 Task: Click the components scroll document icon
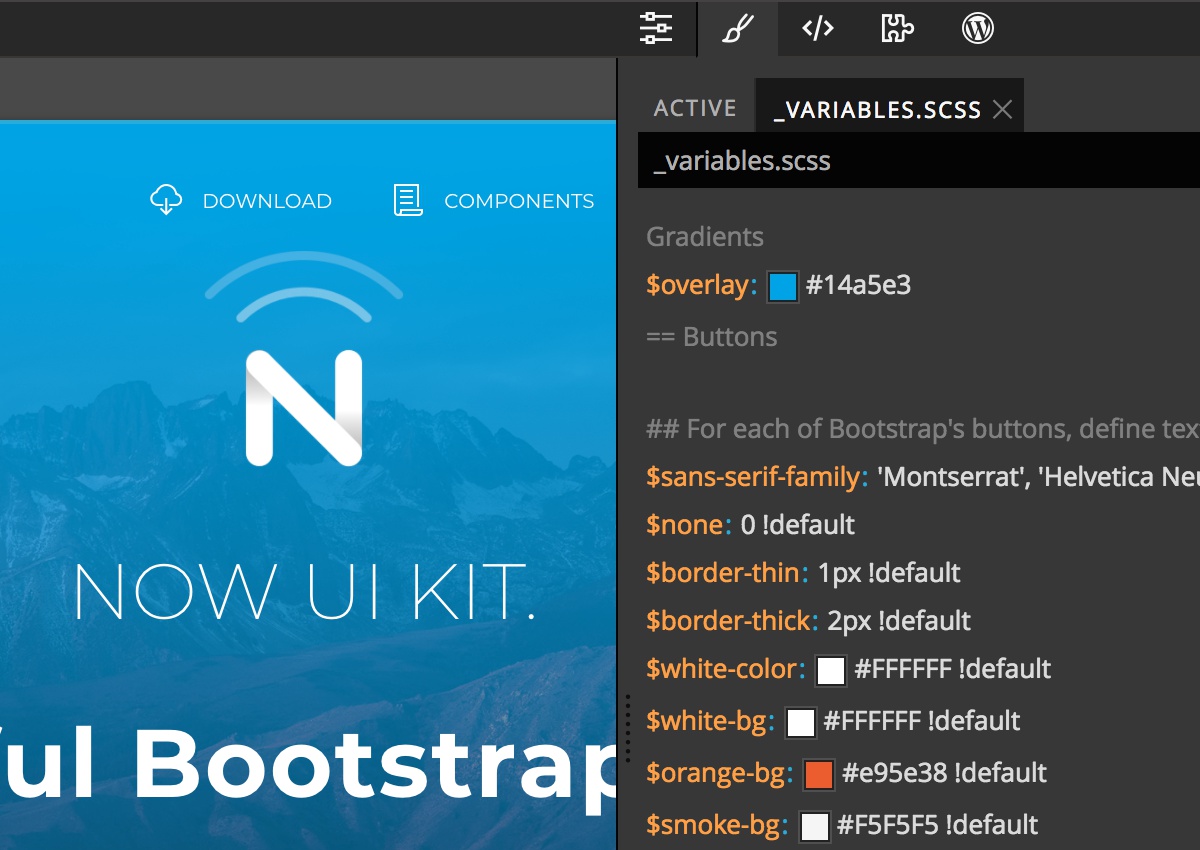click(407, 200)
